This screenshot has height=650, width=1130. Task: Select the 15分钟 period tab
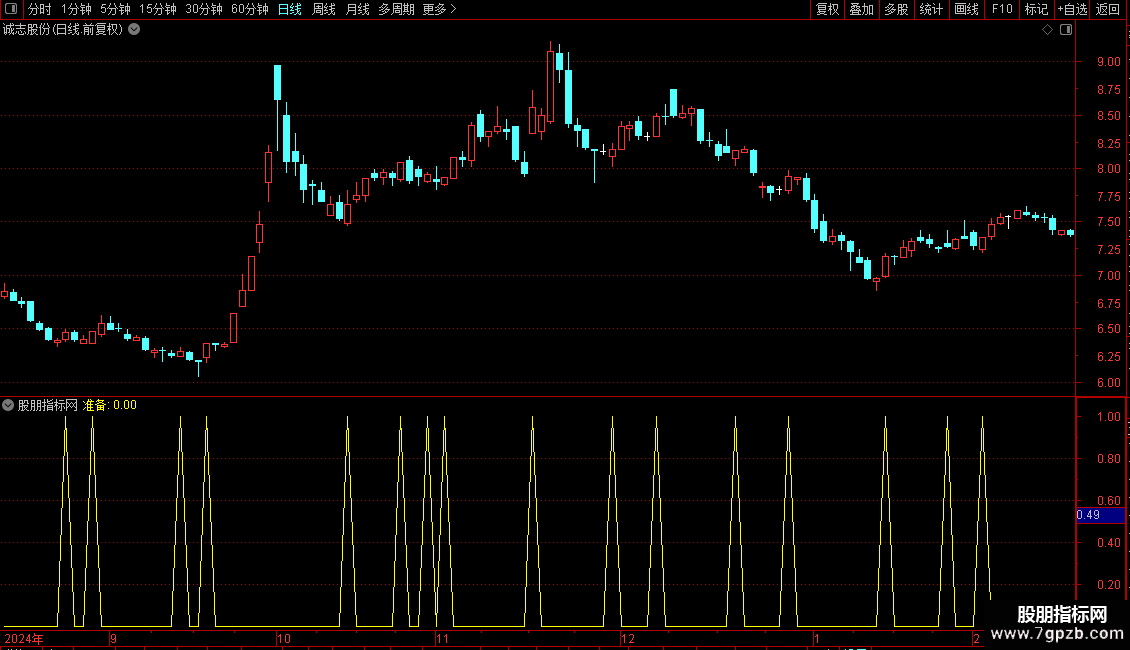tap(157, 9)
